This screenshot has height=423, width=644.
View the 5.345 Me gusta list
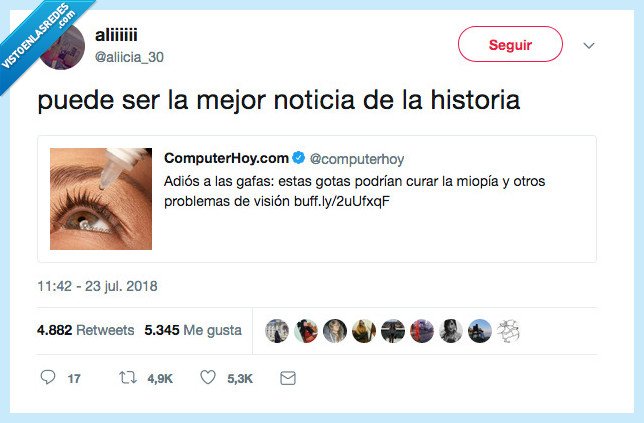[193, 330]
